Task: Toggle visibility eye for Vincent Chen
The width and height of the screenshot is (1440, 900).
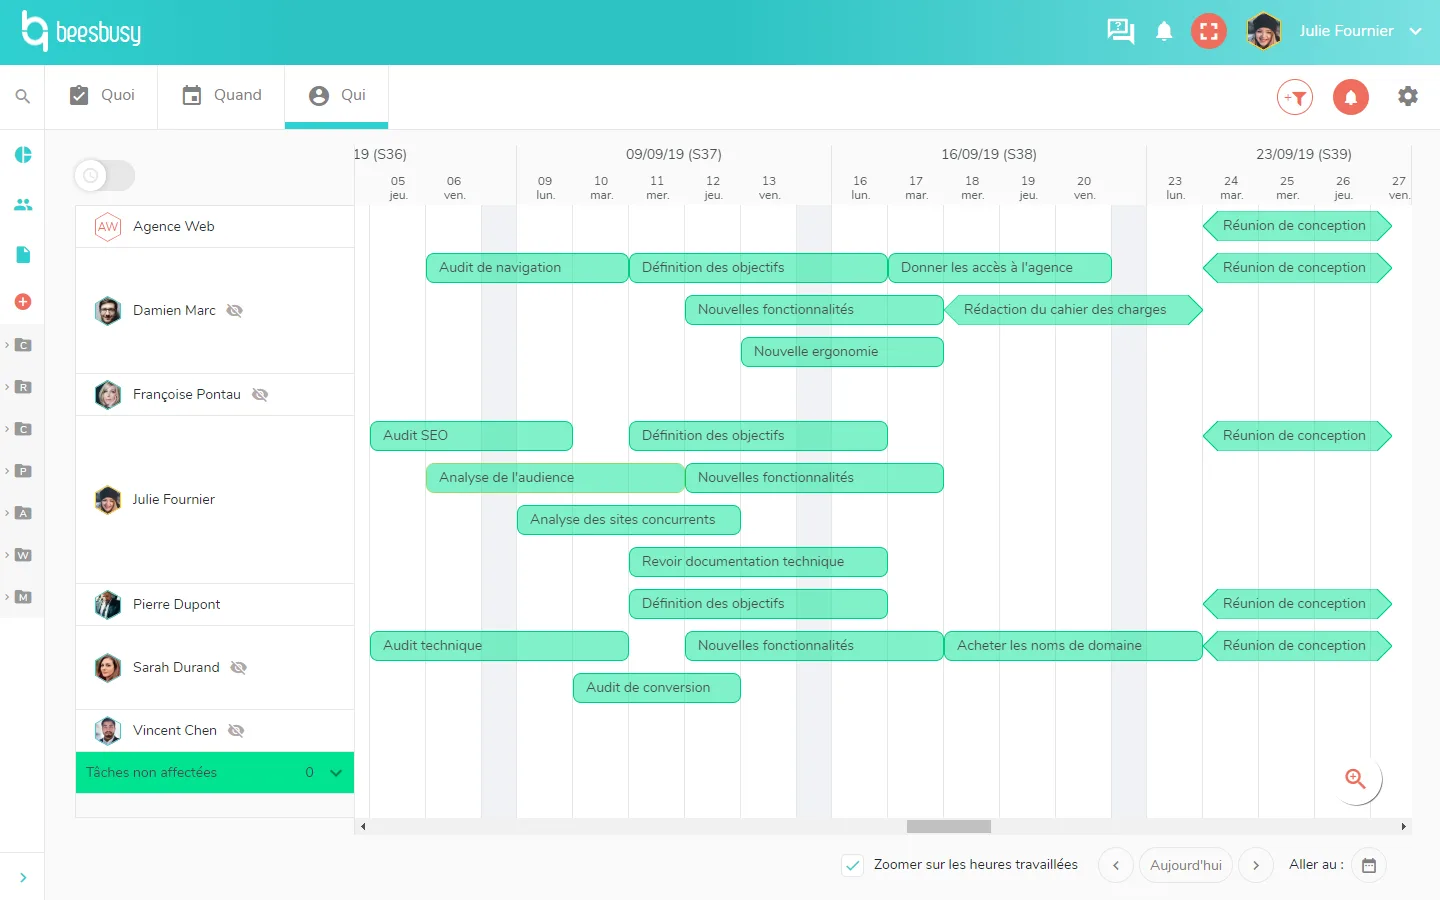Action: click(x=236, y=731)
